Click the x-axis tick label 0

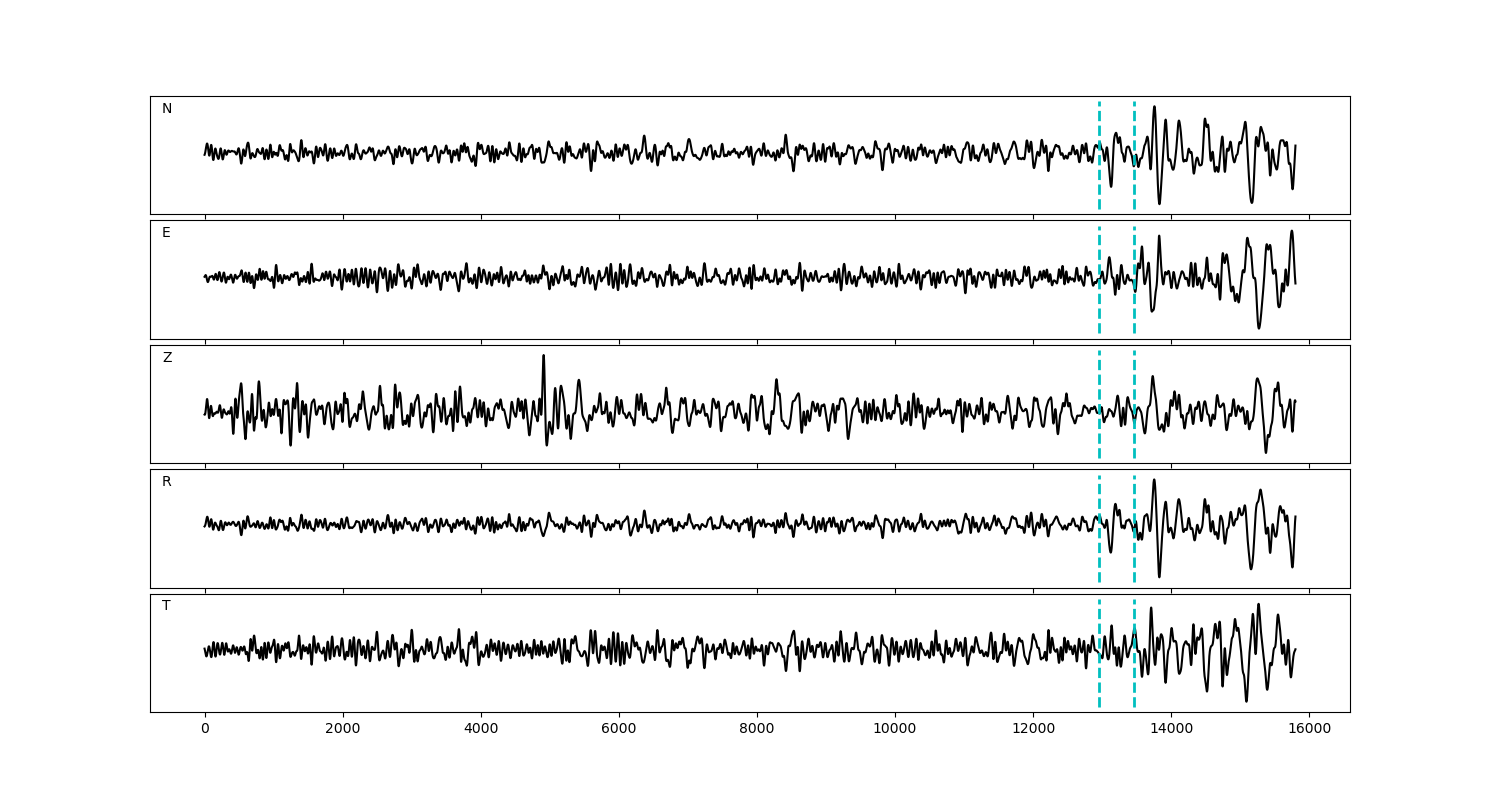pyautogui.click(x=205, y=729)
